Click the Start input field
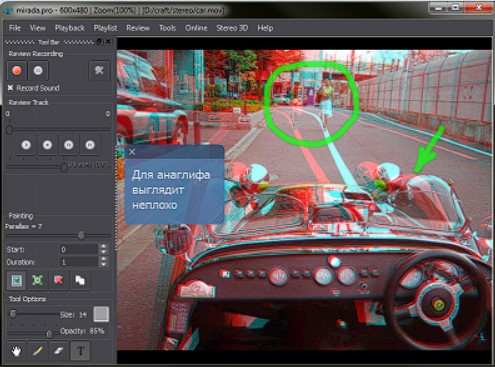The width and height of the screenshot is (495, 367). point(79,249)
